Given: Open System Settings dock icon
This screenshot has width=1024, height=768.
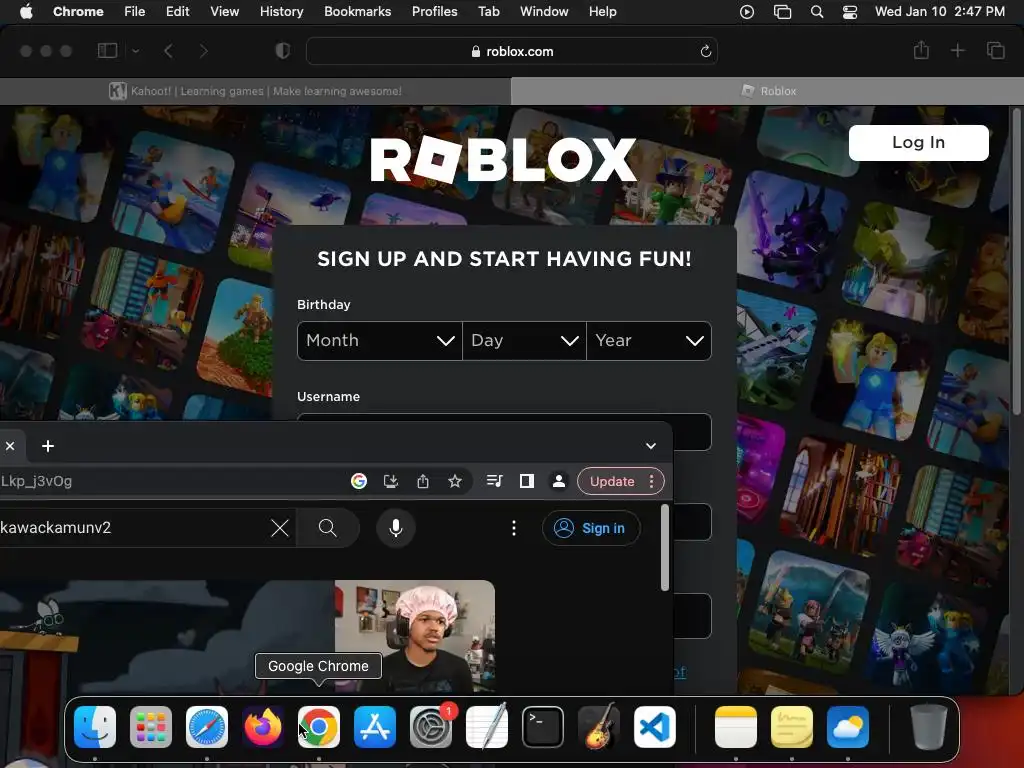Looking at the screenshot, I should (431, 726).
